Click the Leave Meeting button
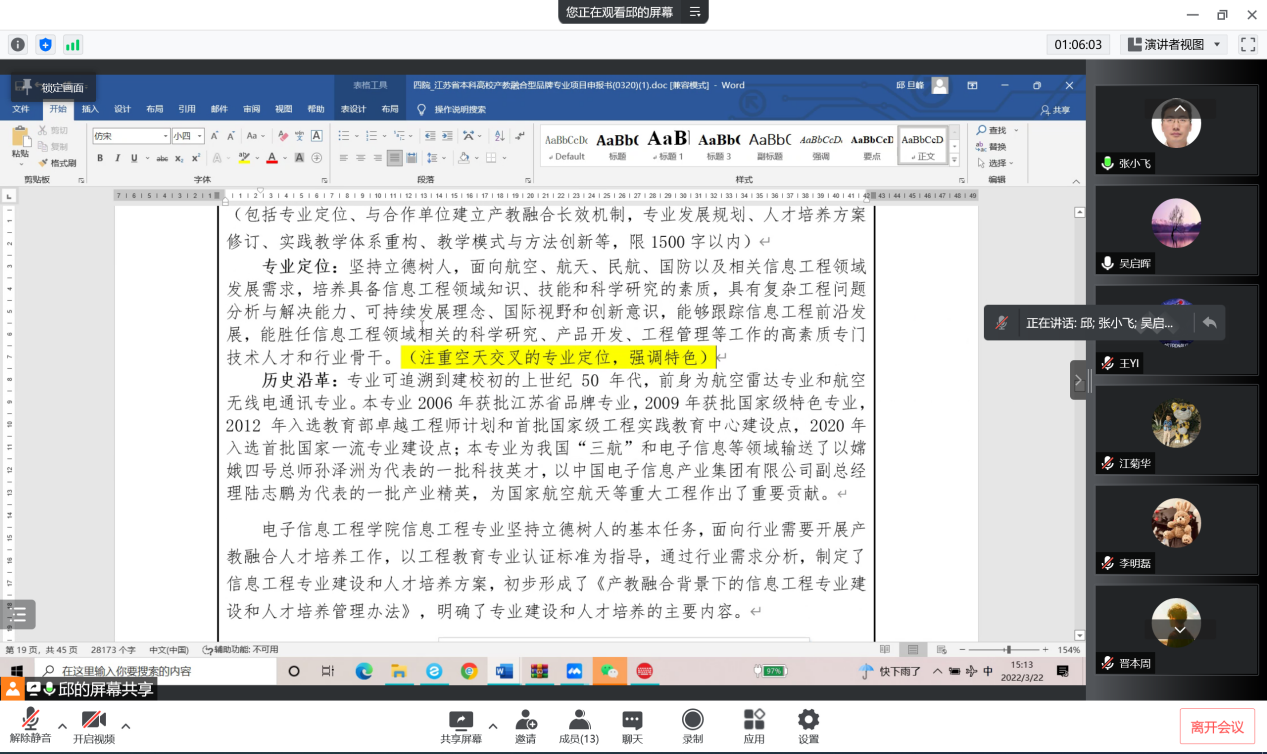The width and height of the screenshot is (1267, 754). (x=1216, y=727)
